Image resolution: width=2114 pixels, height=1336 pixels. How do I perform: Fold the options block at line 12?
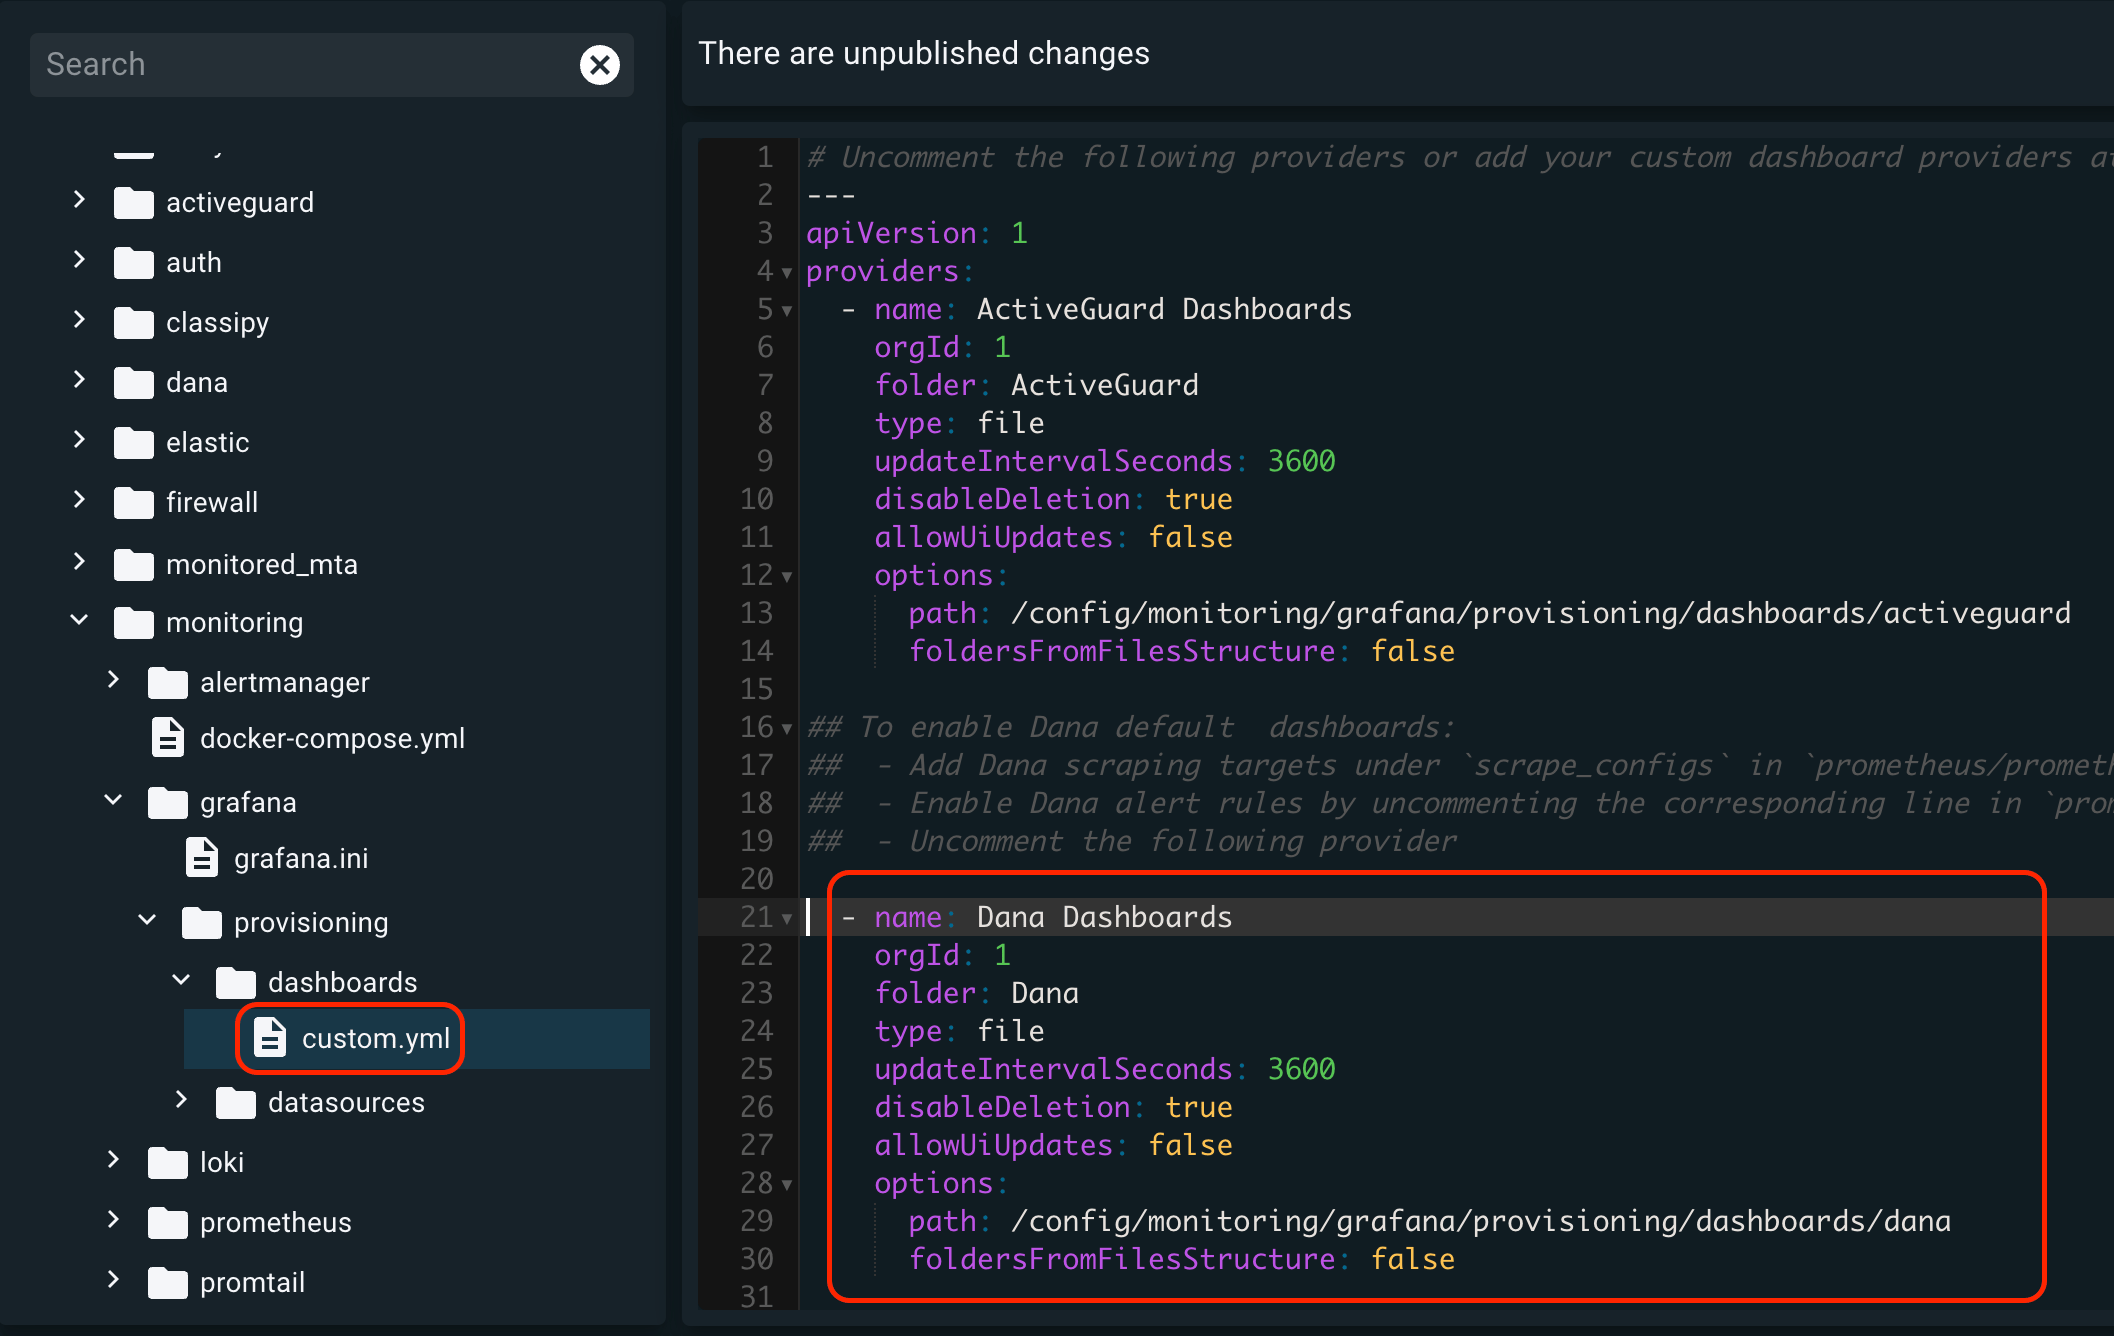pyautogui.click(x=787, y=576)
